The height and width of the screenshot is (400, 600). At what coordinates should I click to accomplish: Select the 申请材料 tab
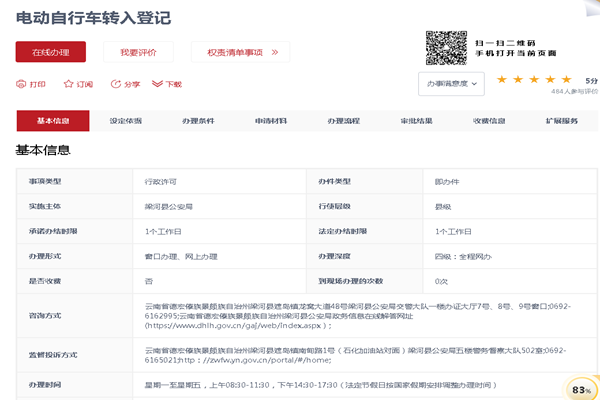click(x=270, y=121)
